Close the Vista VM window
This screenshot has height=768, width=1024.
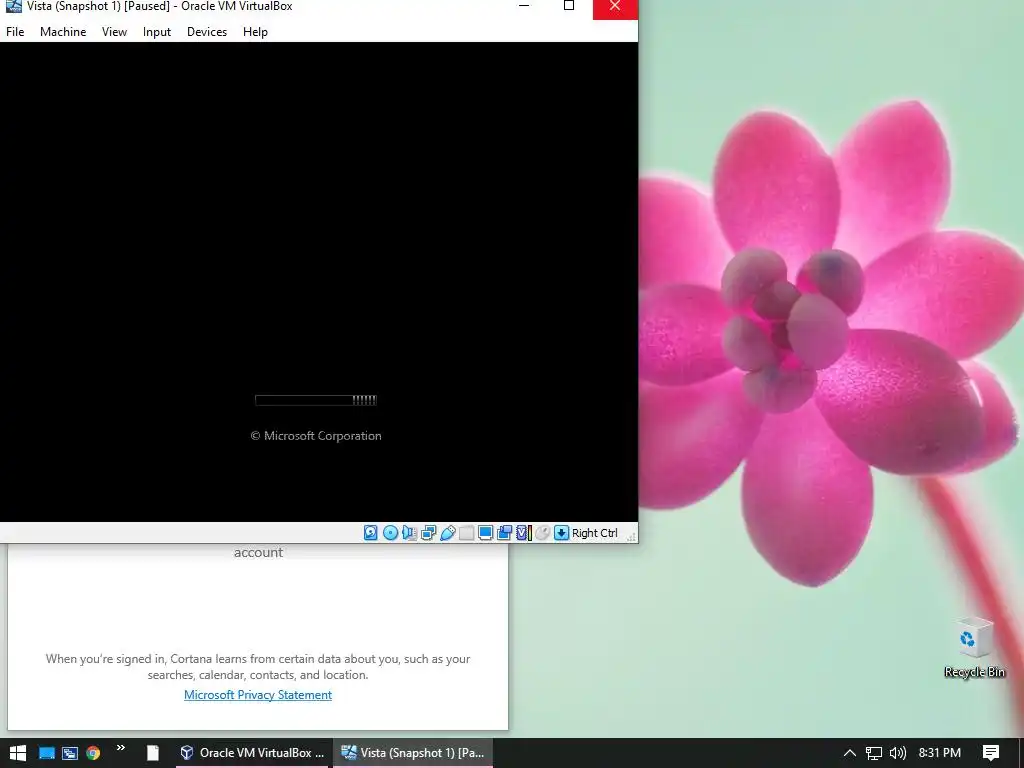[615, 8]
